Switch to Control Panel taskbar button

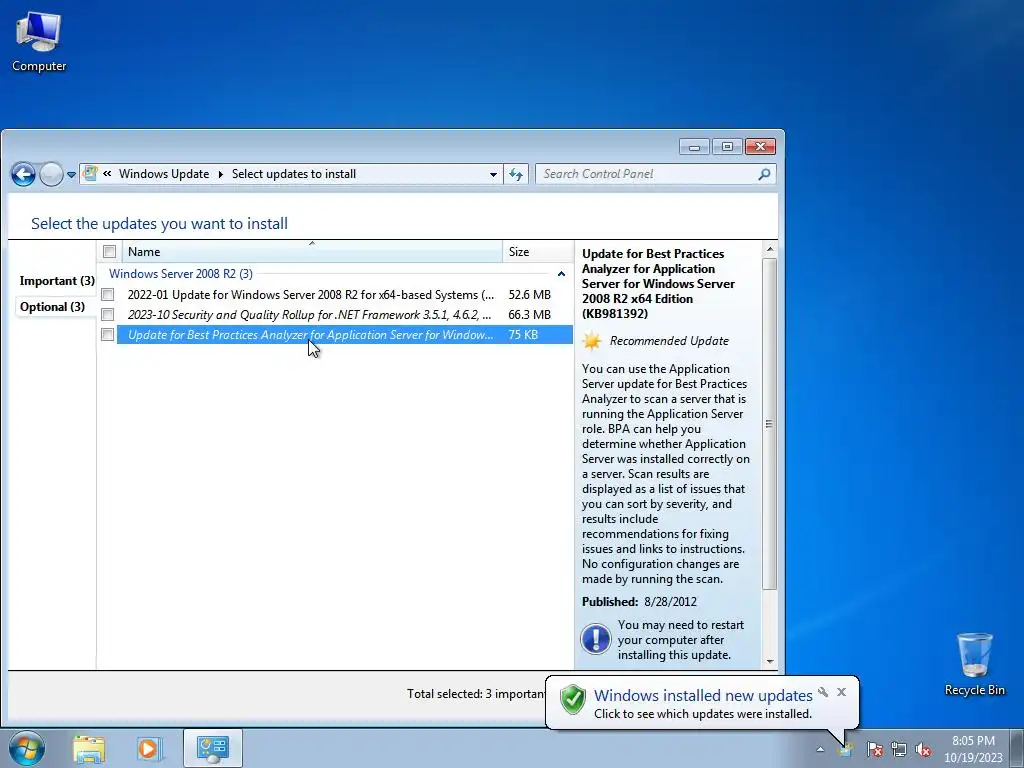[x=213, y=748]
